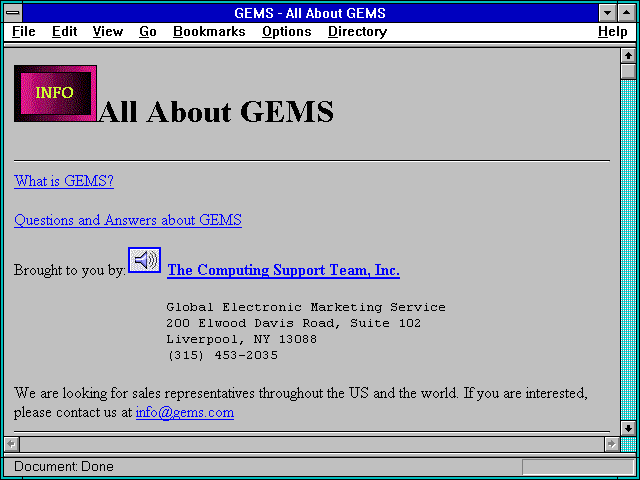Click Global Electronic Marketing Service text

[x=306, y=307]
